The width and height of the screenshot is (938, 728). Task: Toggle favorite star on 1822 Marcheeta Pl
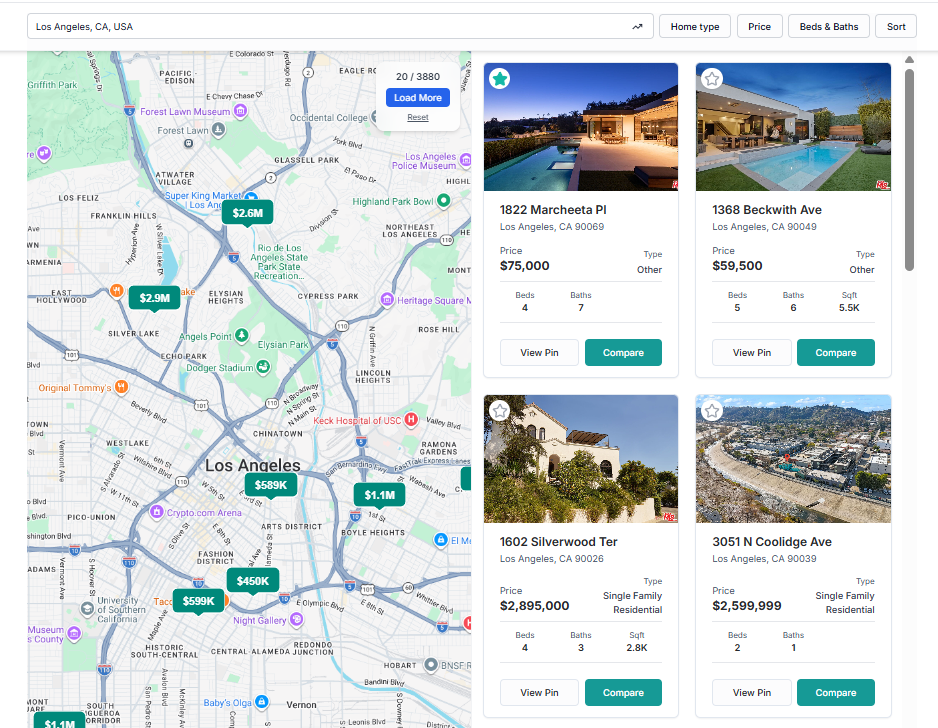point(500,78)
